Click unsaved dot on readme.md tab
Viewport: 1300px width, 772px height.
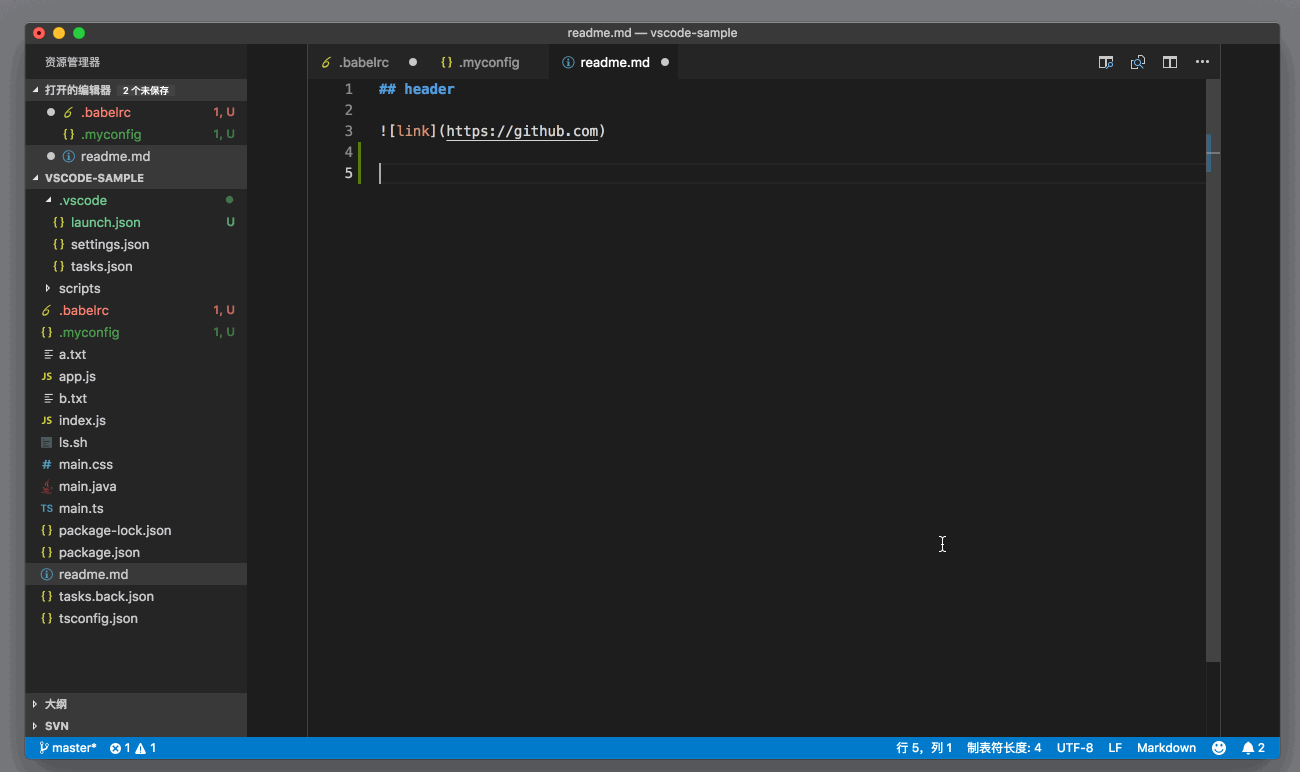pyautogui.click(x=665, y=62)
